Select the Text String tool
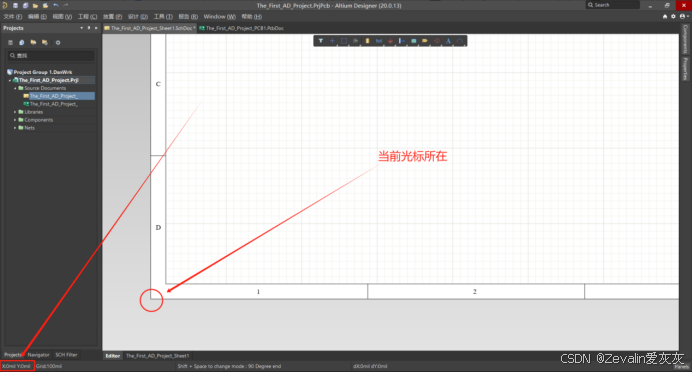The image size is (692, 373). pos(448,41)
